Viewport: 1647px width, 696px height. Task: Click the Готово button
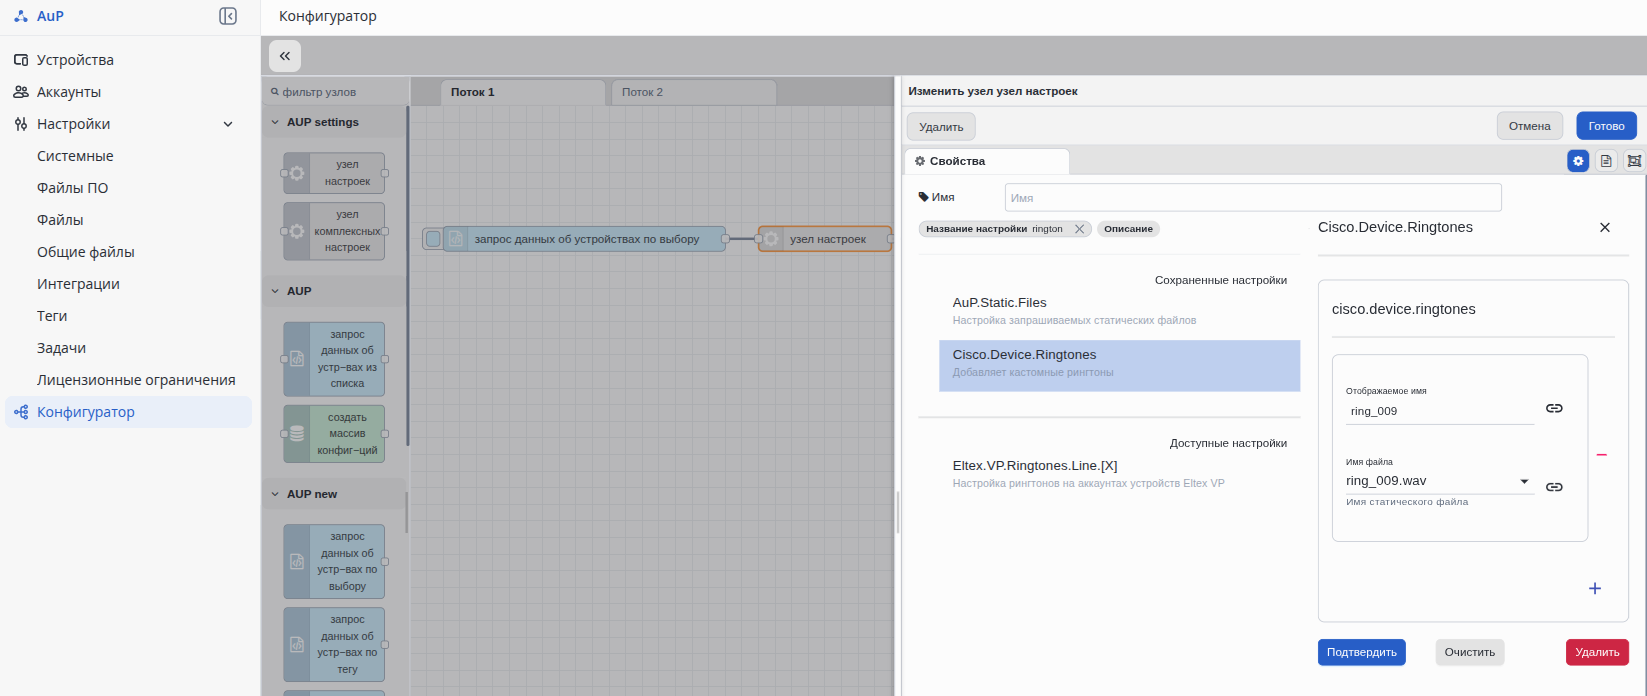[1606, 126]
